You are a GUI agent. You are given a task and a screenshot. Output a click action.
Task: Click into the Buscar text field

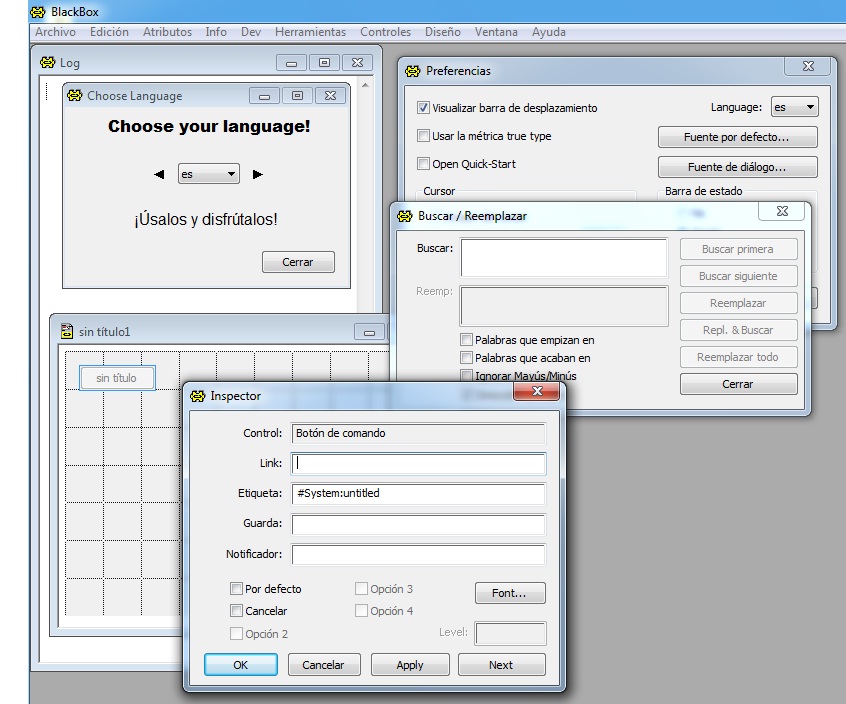(x=563, y=257)
